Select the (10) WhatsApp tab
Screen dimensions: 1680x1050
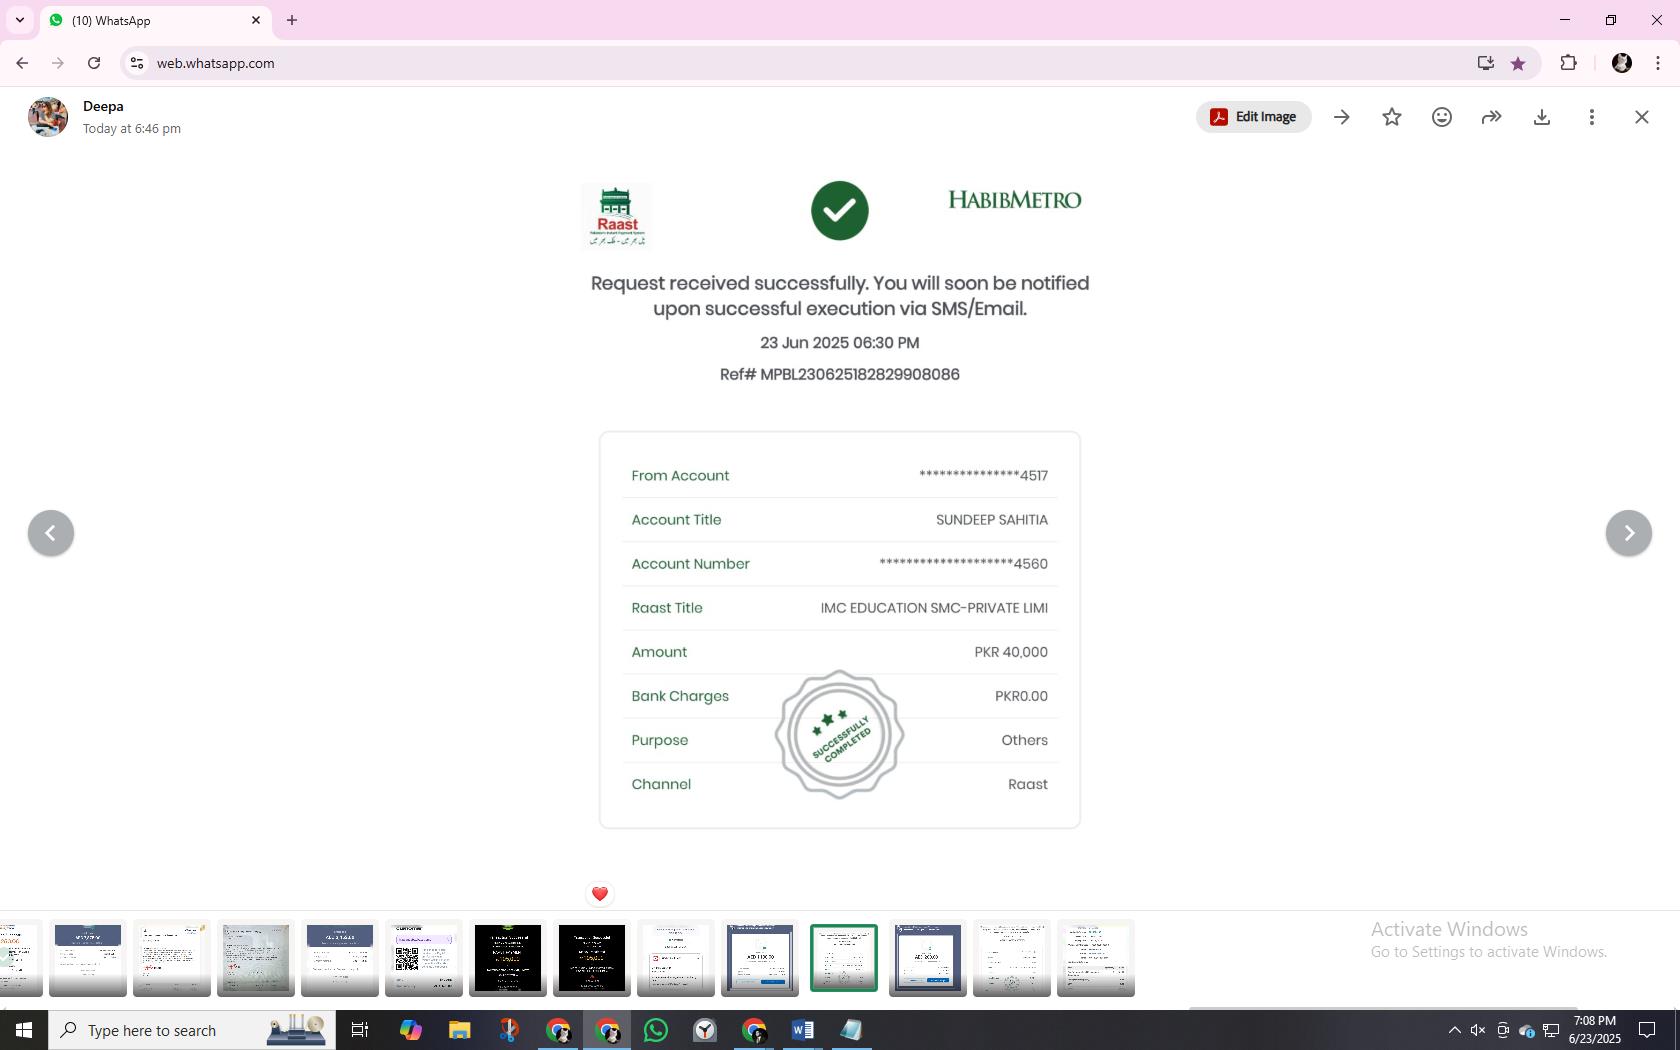(x=155, y=20)
